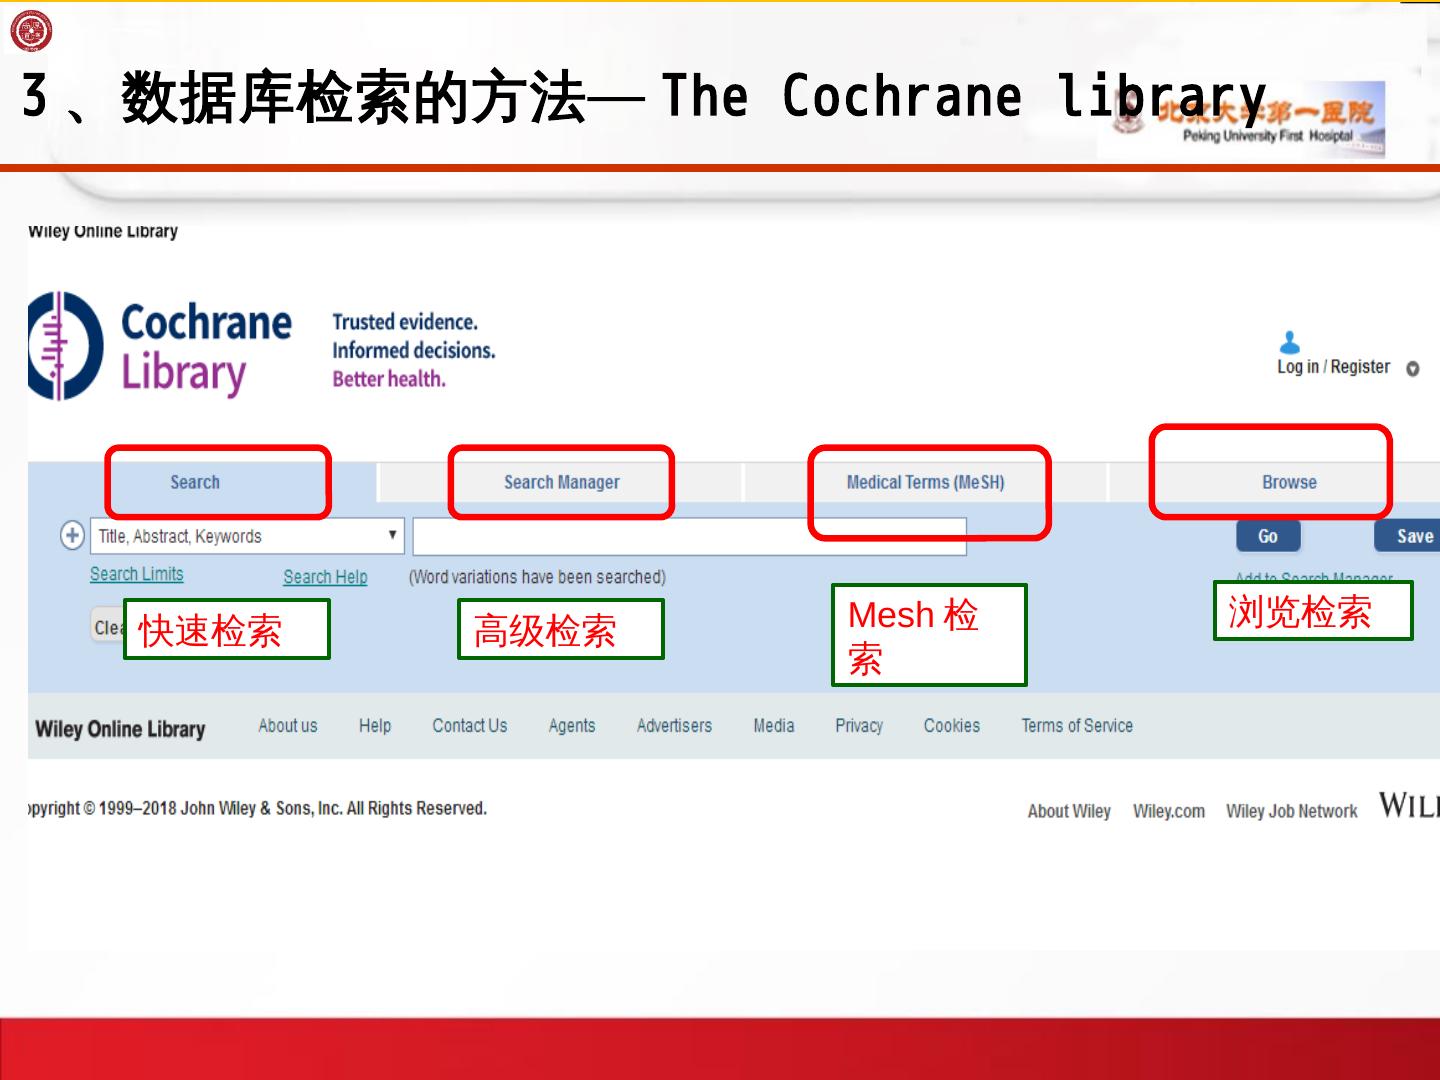Select the Medical Terms (MeSH) tab
Viewport: 1440px width, 1080px height.
pos(926,482)
